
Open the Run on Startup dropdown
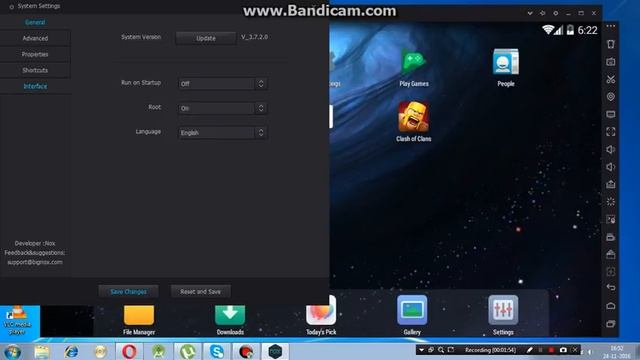[x=222, y=84]
